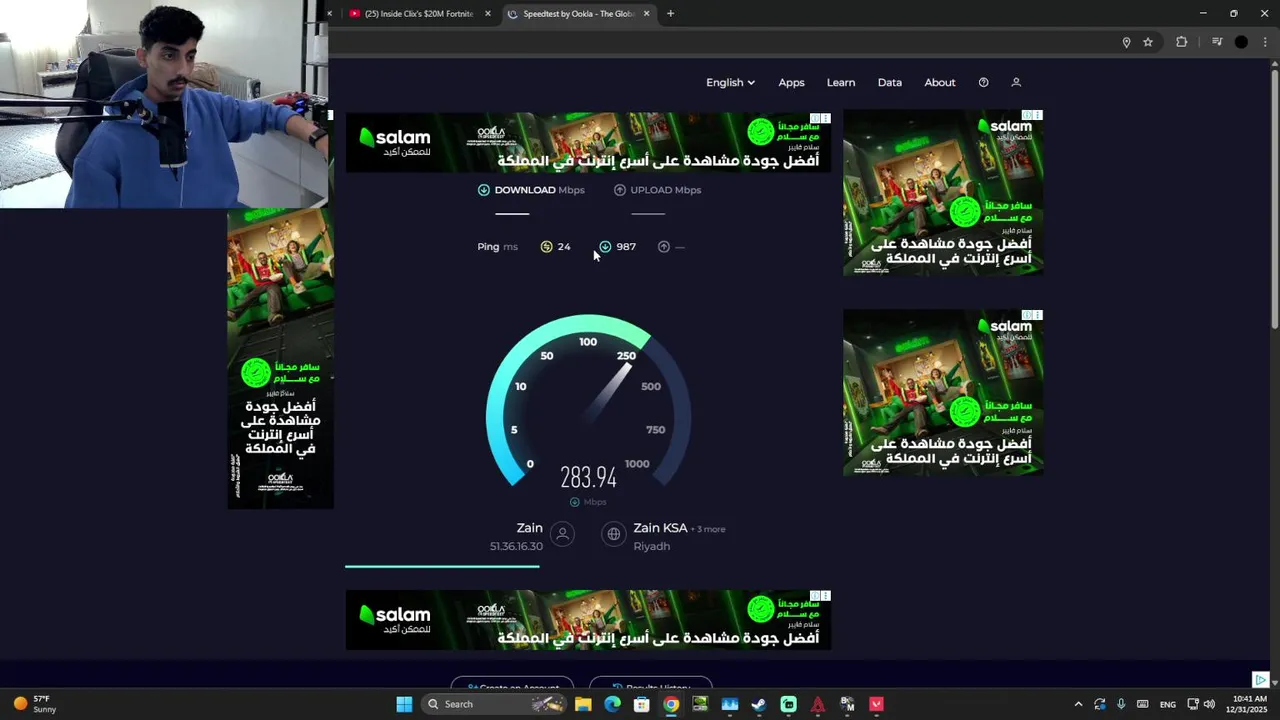The width and height of the screenshot is (1280, 720).
Task: Open Microsoft Edge from taskbar
Action: point(612,704)
